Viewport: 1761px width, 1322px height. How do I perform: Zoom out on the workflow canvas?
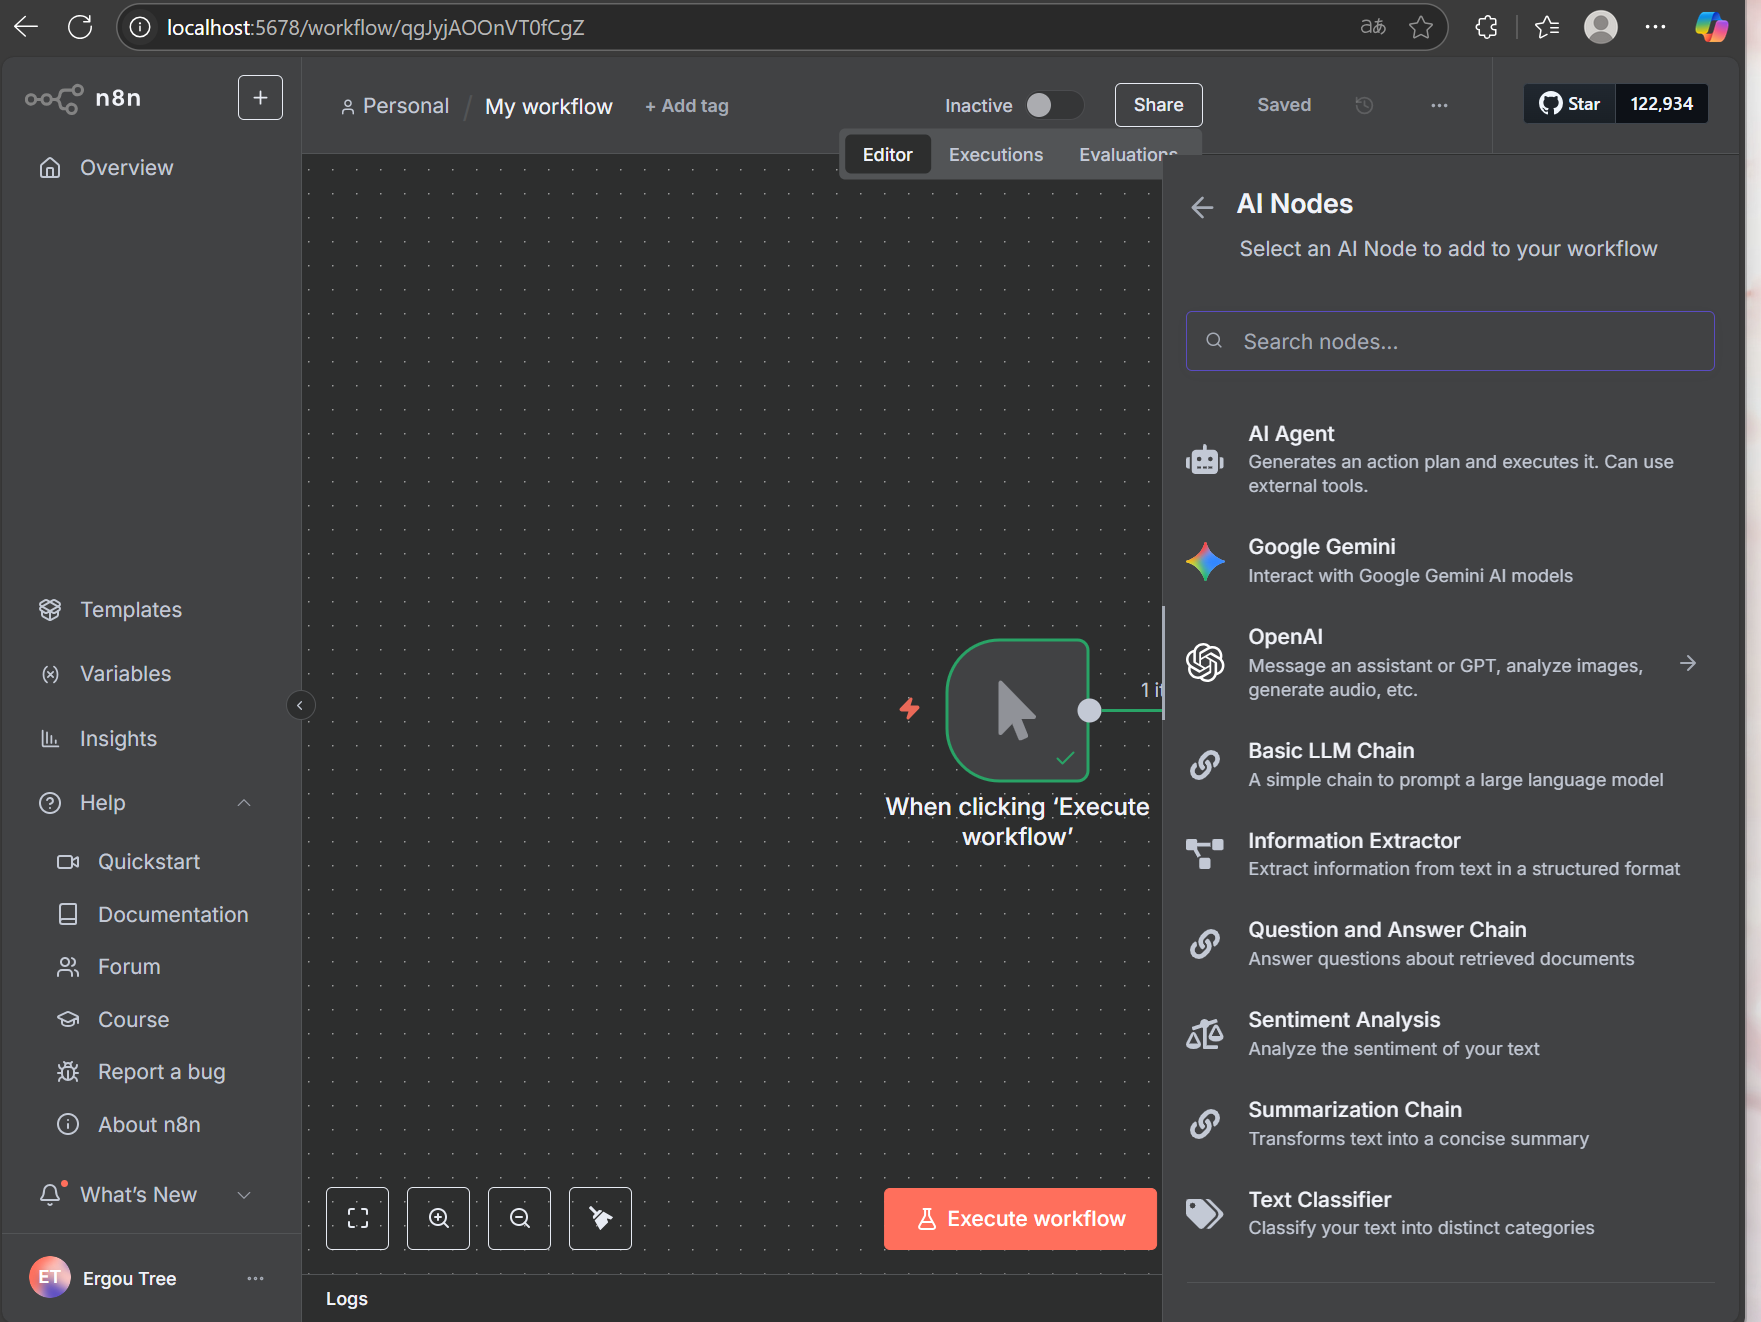pyautogui.click(x=519, y=1218)
